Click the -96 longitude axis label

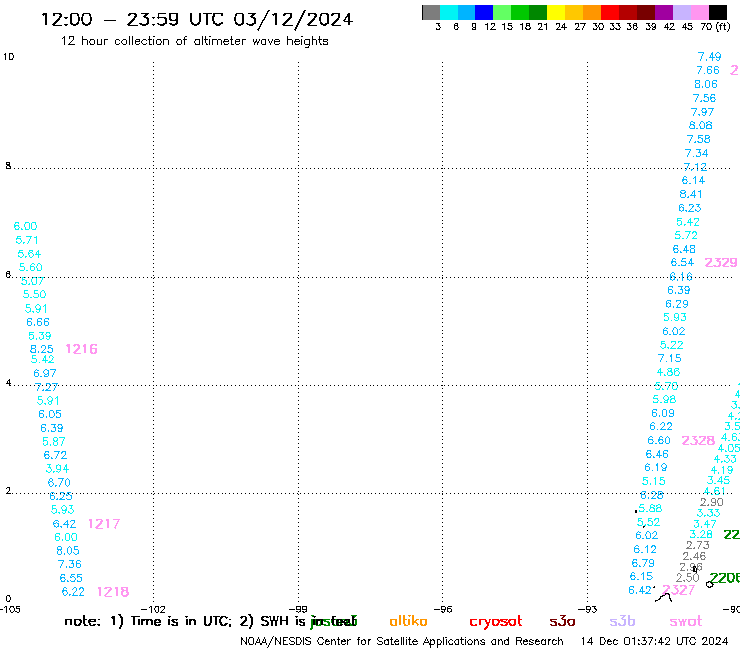click(x=442, y=609)
